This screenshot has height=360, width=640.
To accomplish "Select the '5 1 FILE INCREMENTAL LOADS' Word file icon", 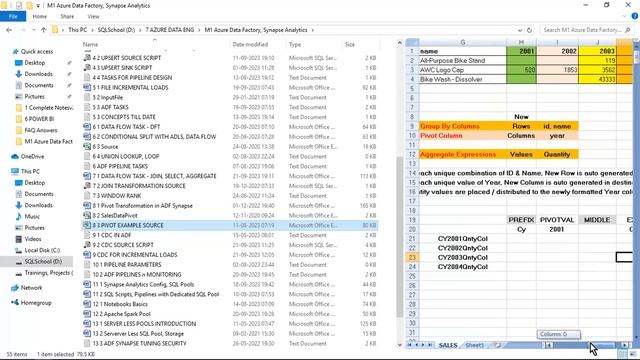I will coord(87,87).
